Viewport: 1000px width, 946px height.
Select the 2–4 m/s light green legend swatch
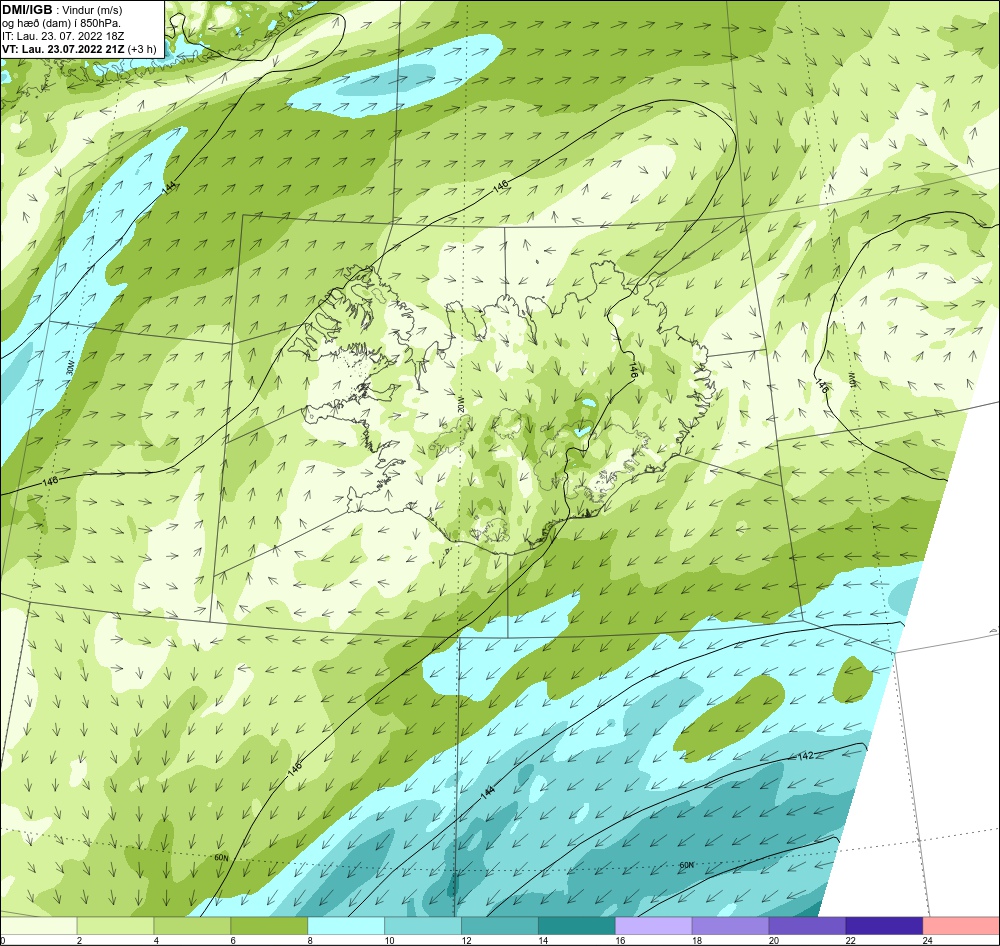click(x=115, y=926)
